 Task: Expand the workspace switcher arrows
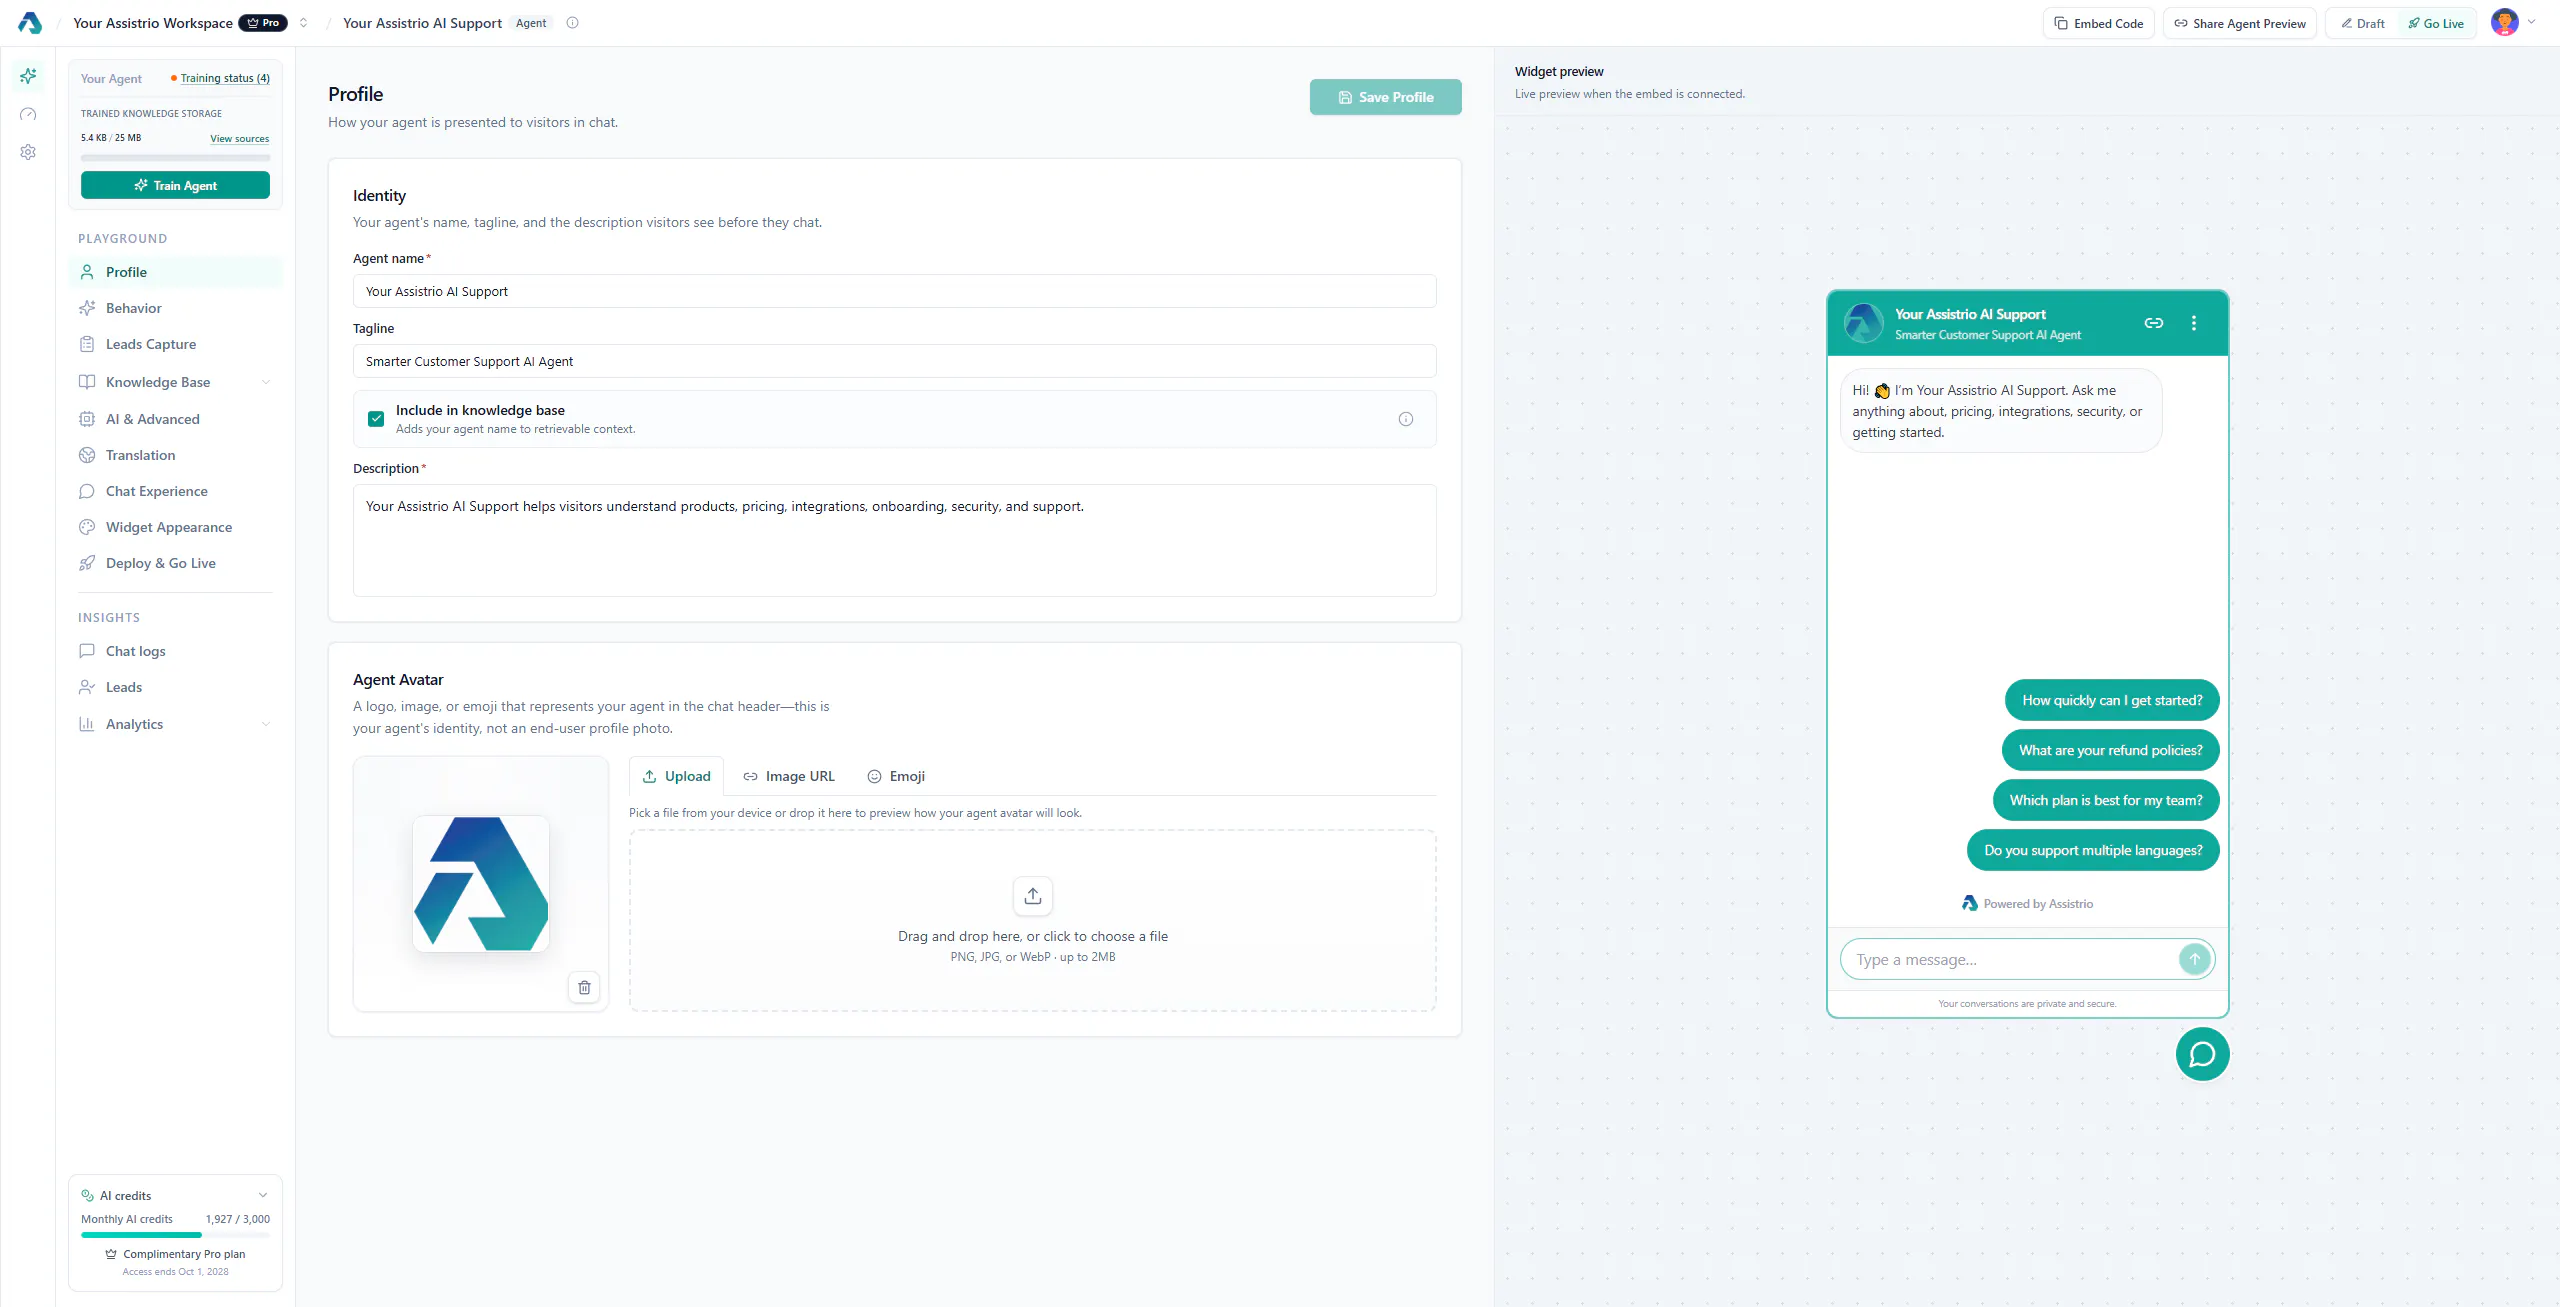point(303,23)
